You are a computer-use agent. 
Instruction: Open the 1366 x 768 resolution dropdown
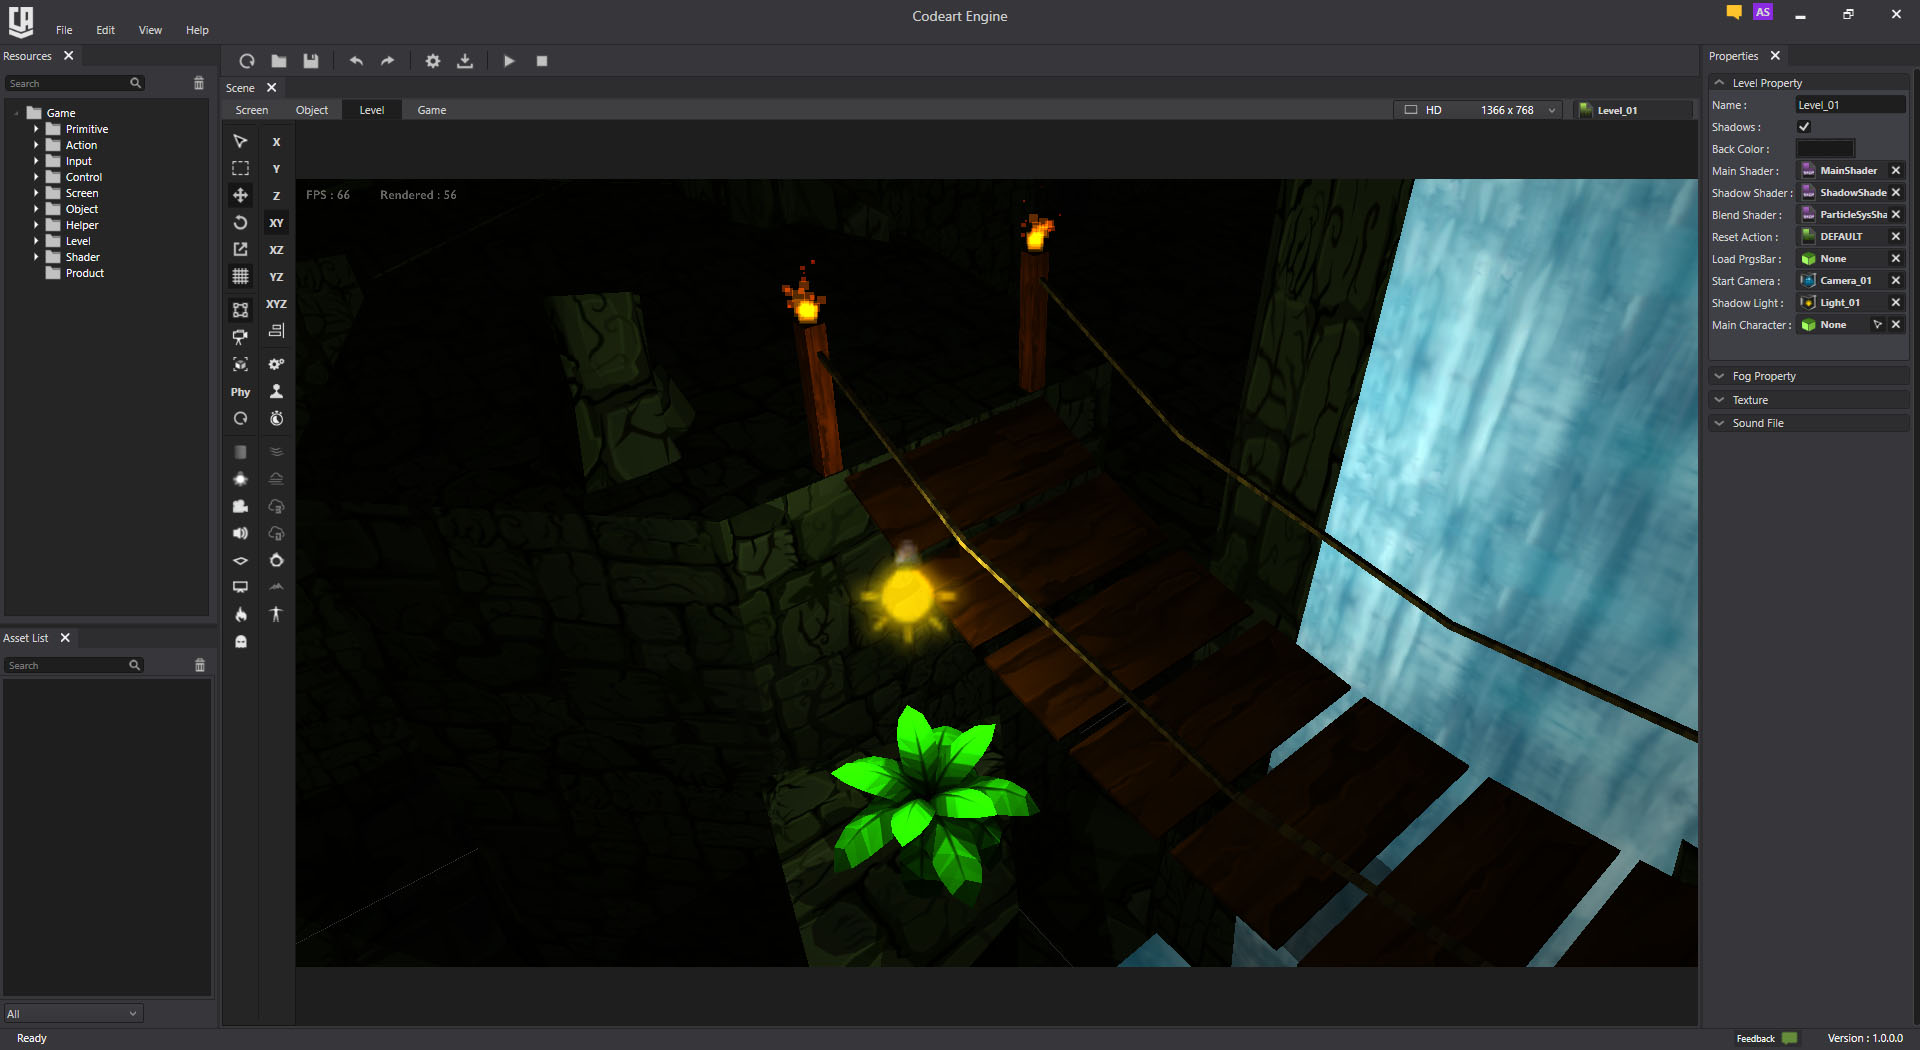pyautogui.click(x=1517, y=110)
